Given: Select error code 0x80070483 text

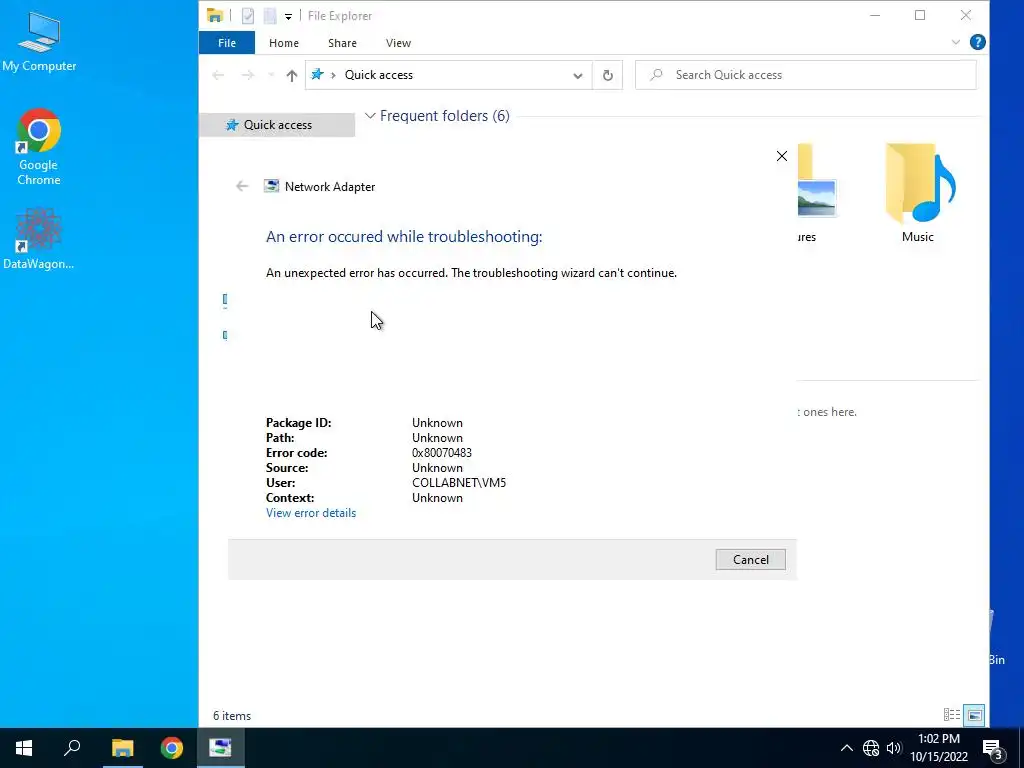Looking at the screenshot, I should coord(441,453).
